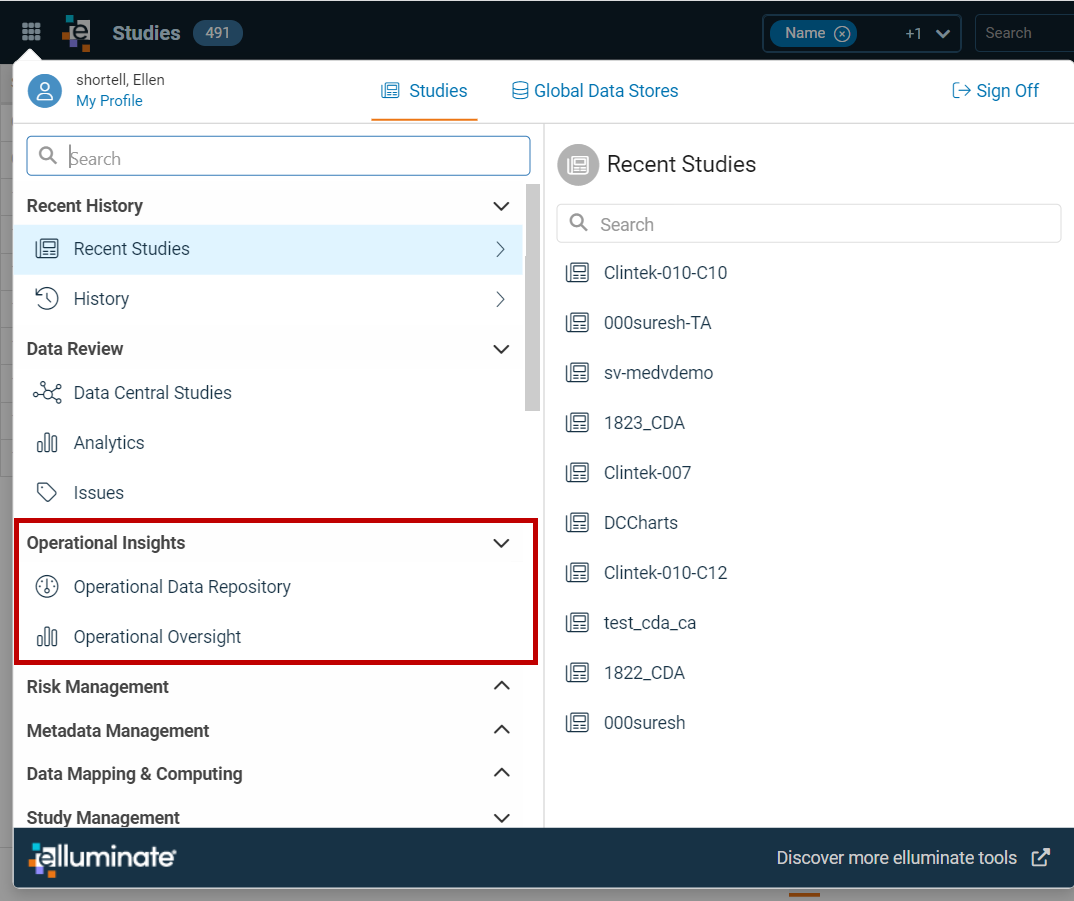Click the elluminate footer logo
This screenshot has width=1074, height=901.
pos(103,858)
